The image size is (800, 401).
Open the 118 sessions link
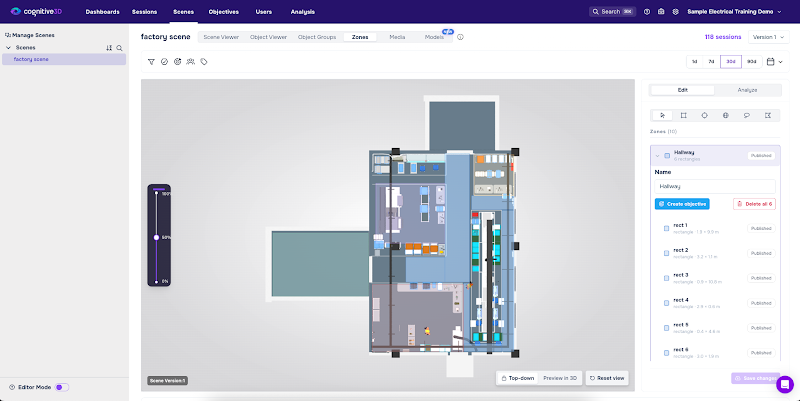723,37
